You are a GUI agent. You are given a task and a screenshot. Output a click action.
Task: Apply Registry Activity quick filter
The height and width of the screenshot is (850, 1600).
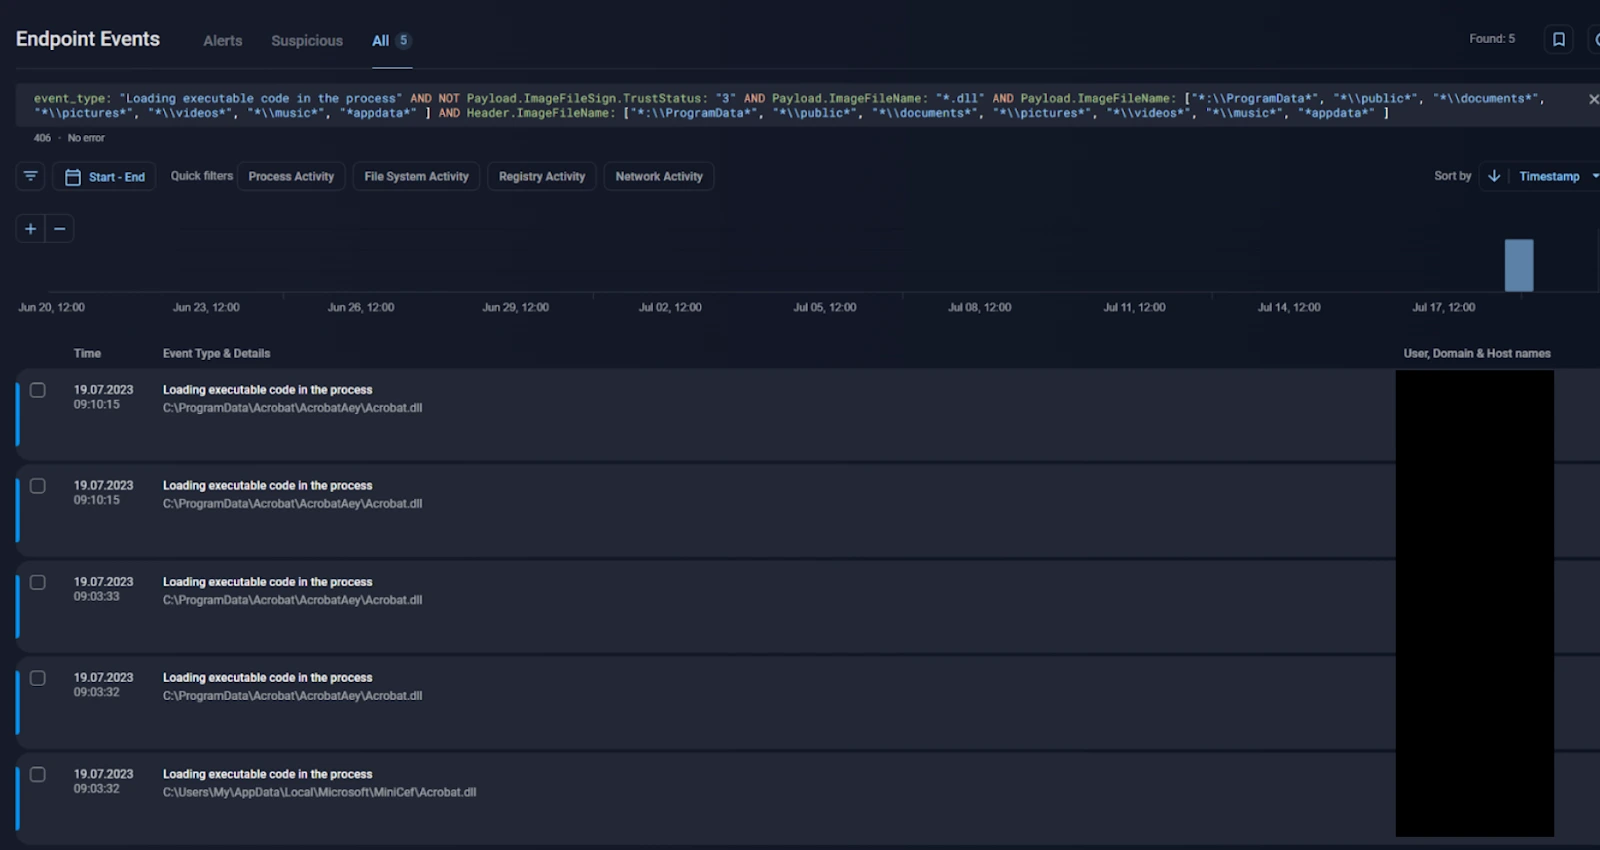coord(542,176)
